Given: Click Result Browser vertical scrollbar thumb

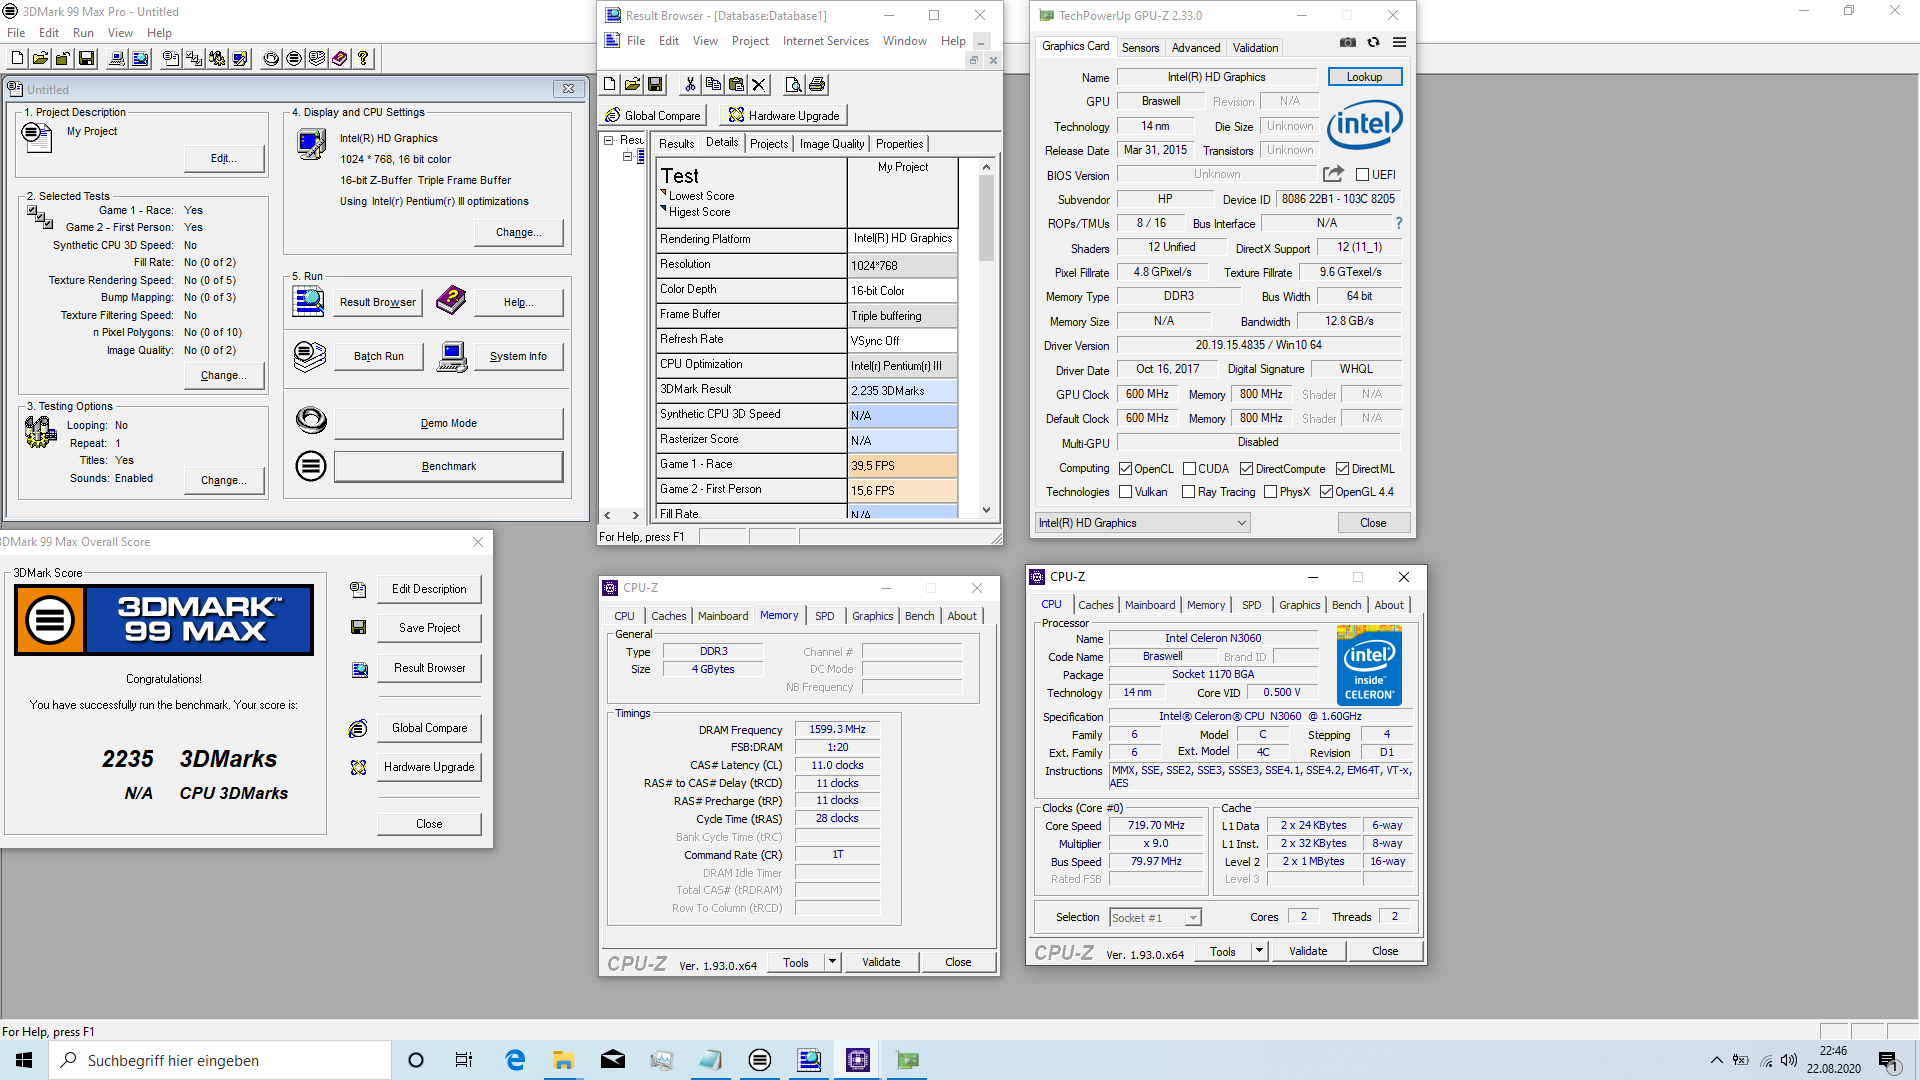Looking at the screenshot, I should tap(986, 219).
